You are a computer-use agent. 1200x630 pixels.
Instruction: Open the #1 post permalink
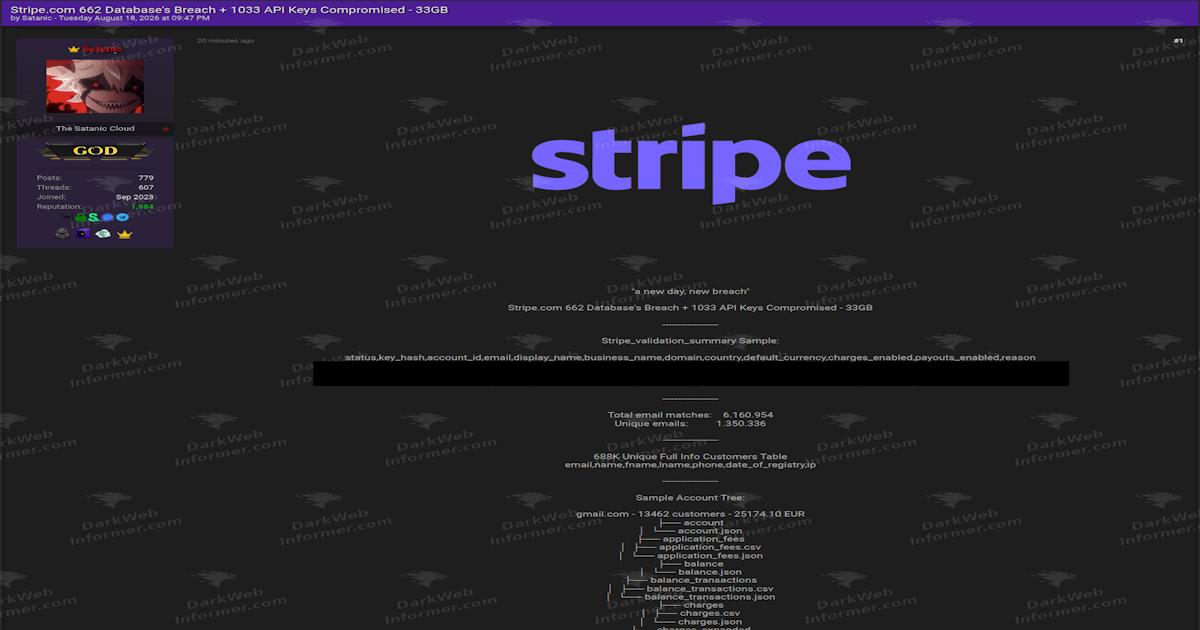click(x=1179, y=41)
